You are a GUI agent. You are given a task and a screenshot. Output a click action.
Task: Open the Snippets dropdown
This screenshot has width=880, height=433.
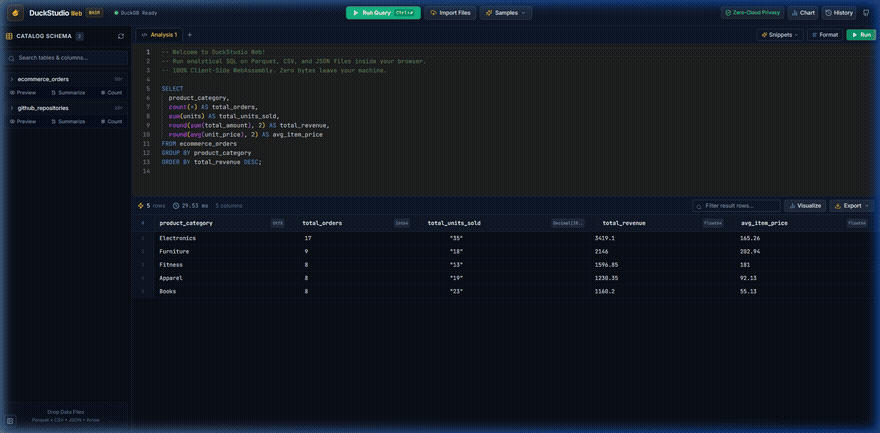[x=780, y=35]
